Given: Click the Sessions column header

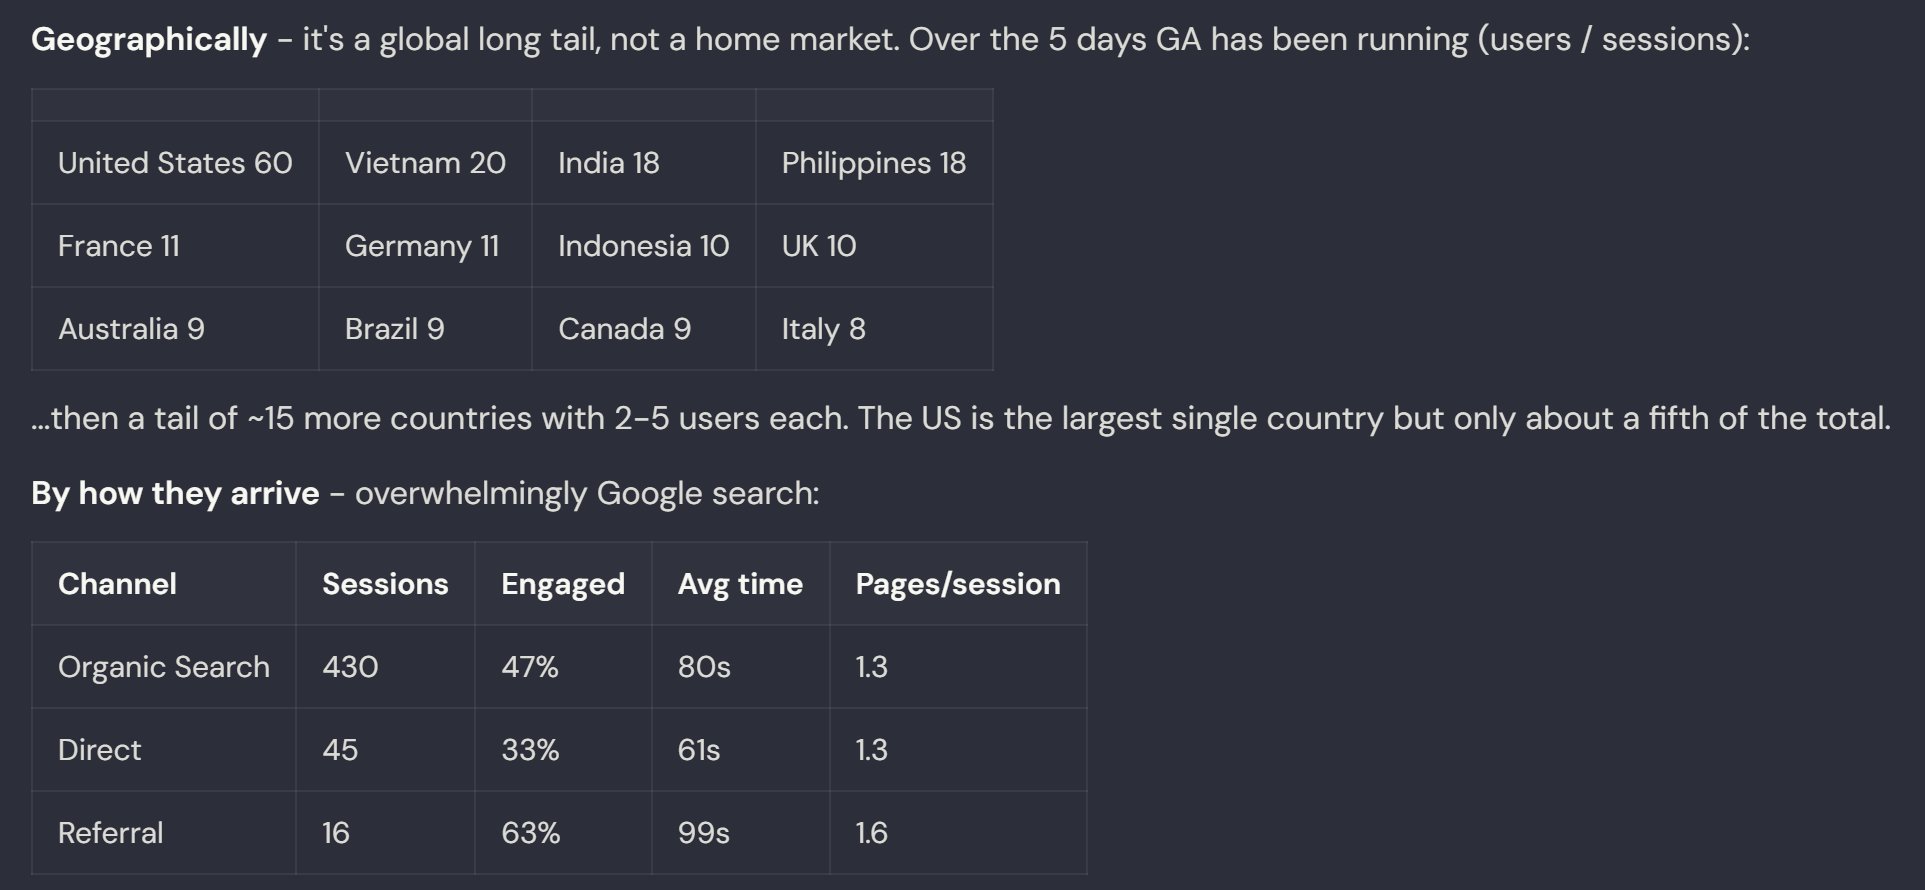Looking at the screenshot, I should point(385,584).
